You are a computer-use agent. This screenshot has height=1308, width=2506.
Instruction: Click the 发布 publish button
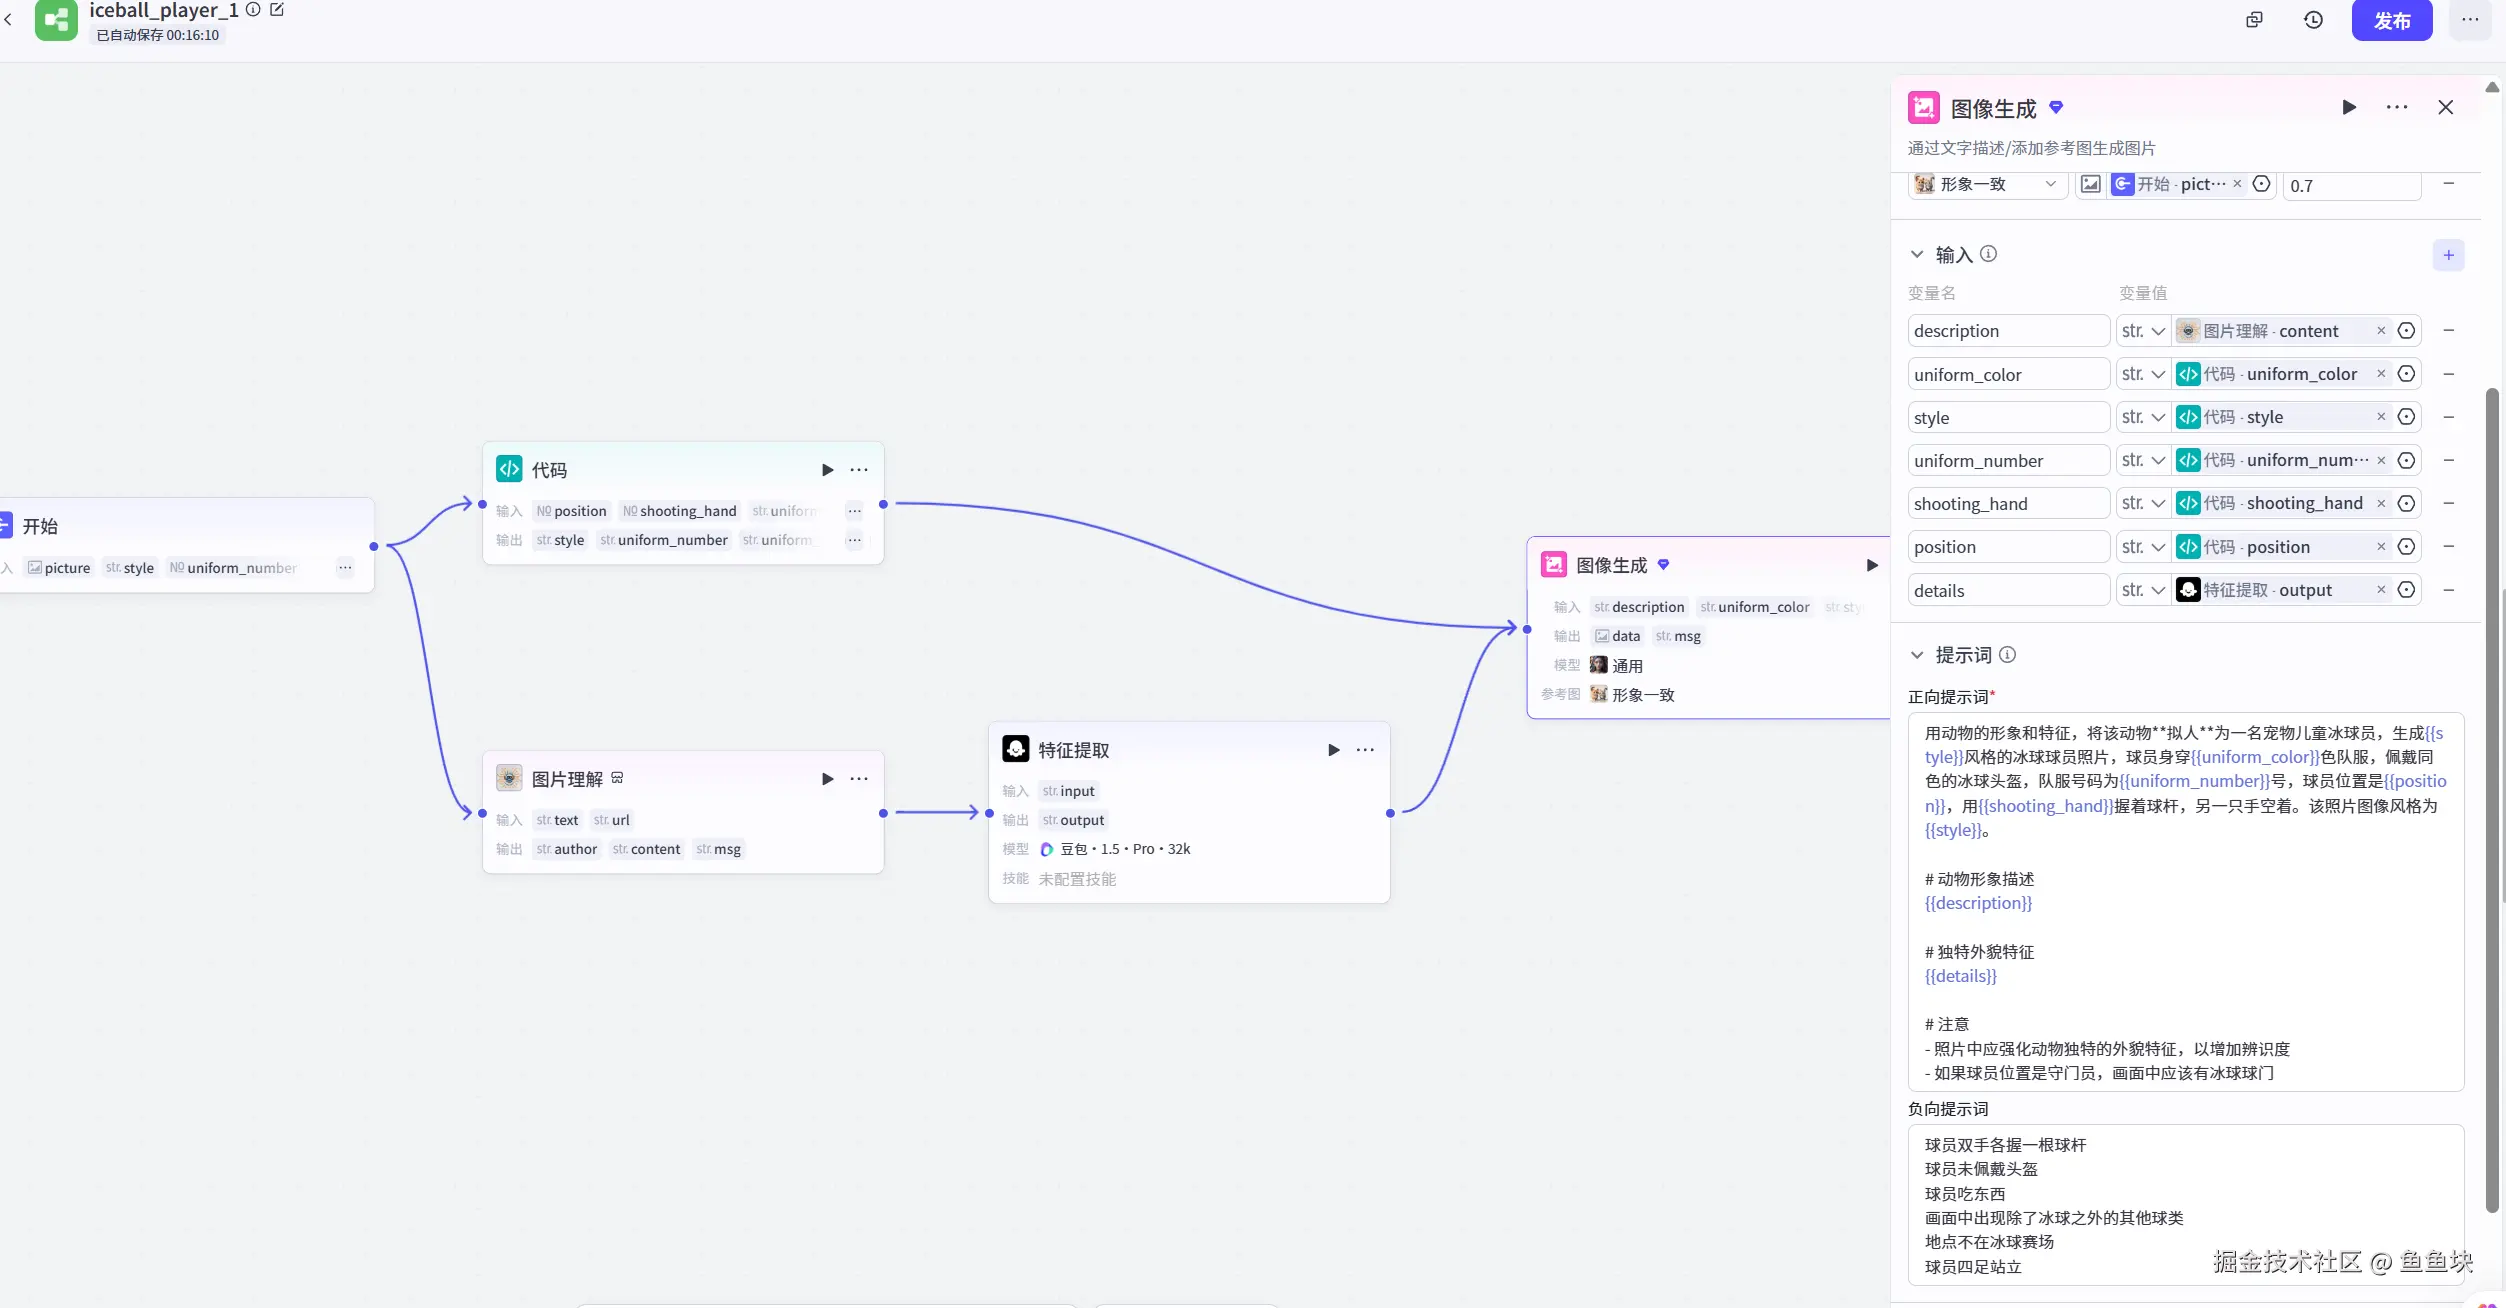[x=2391, y=21]
